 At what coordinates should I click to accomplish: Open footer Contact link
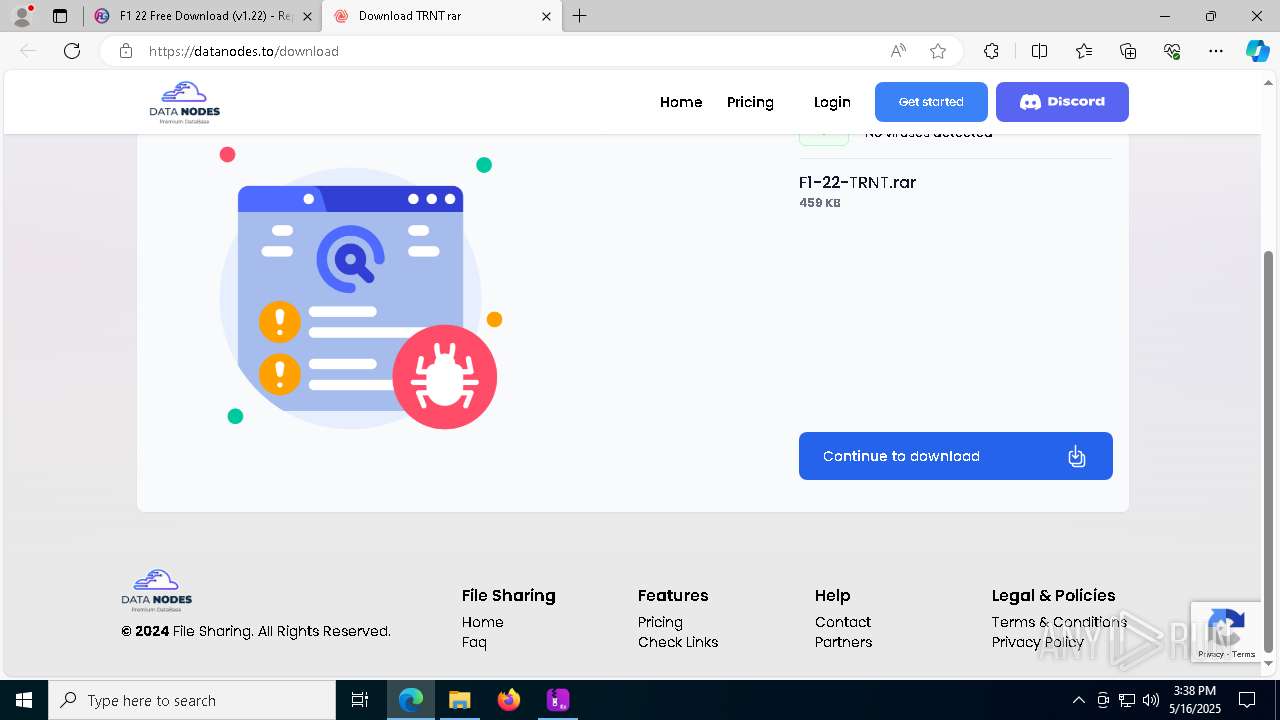pos(843,622)
